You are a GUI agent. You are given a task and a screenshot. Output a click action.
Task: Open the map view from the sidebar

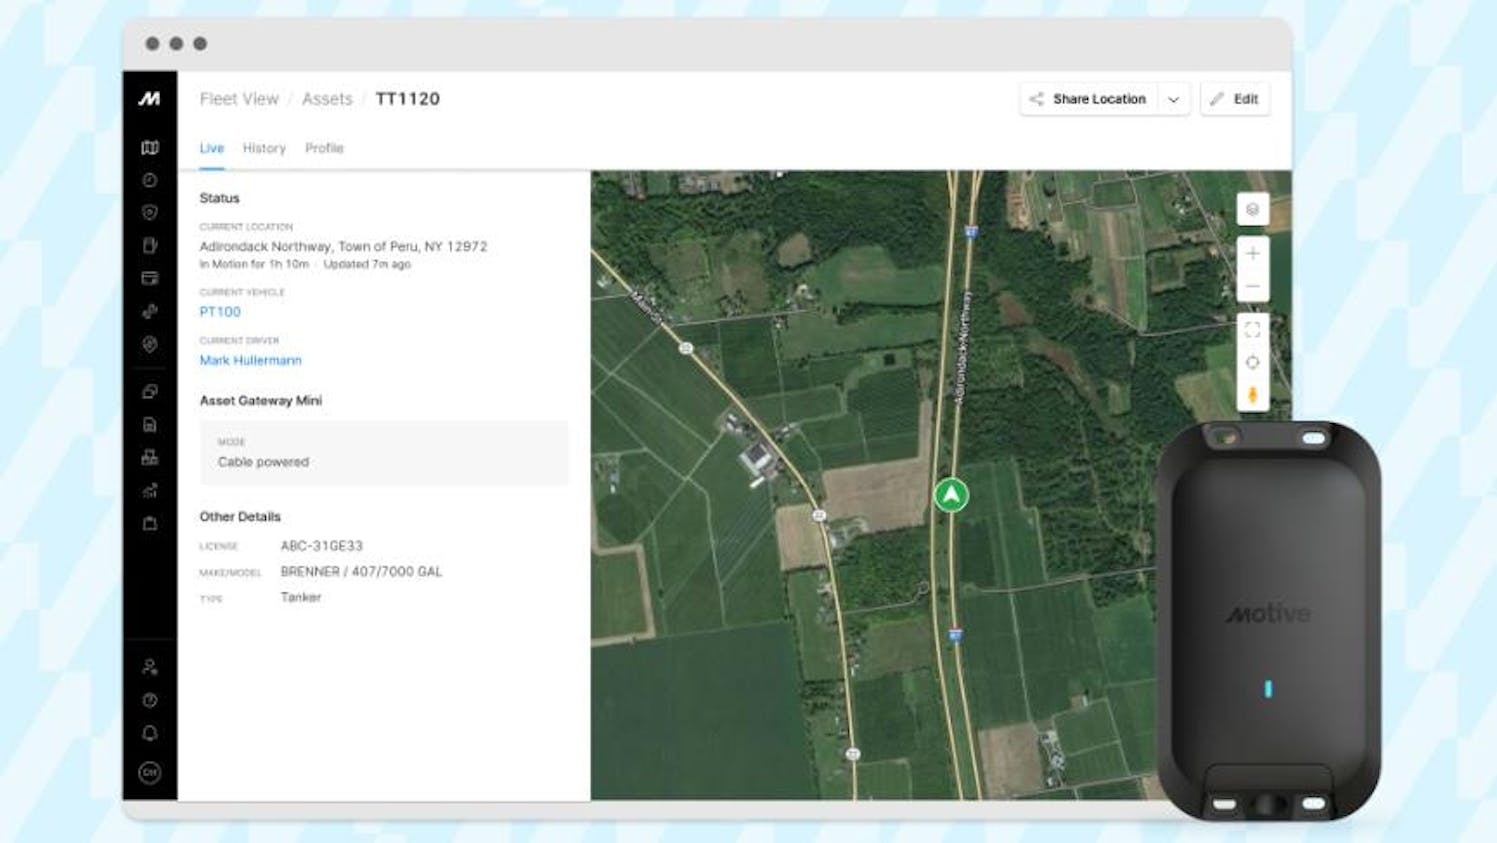(x=150, y=148)
